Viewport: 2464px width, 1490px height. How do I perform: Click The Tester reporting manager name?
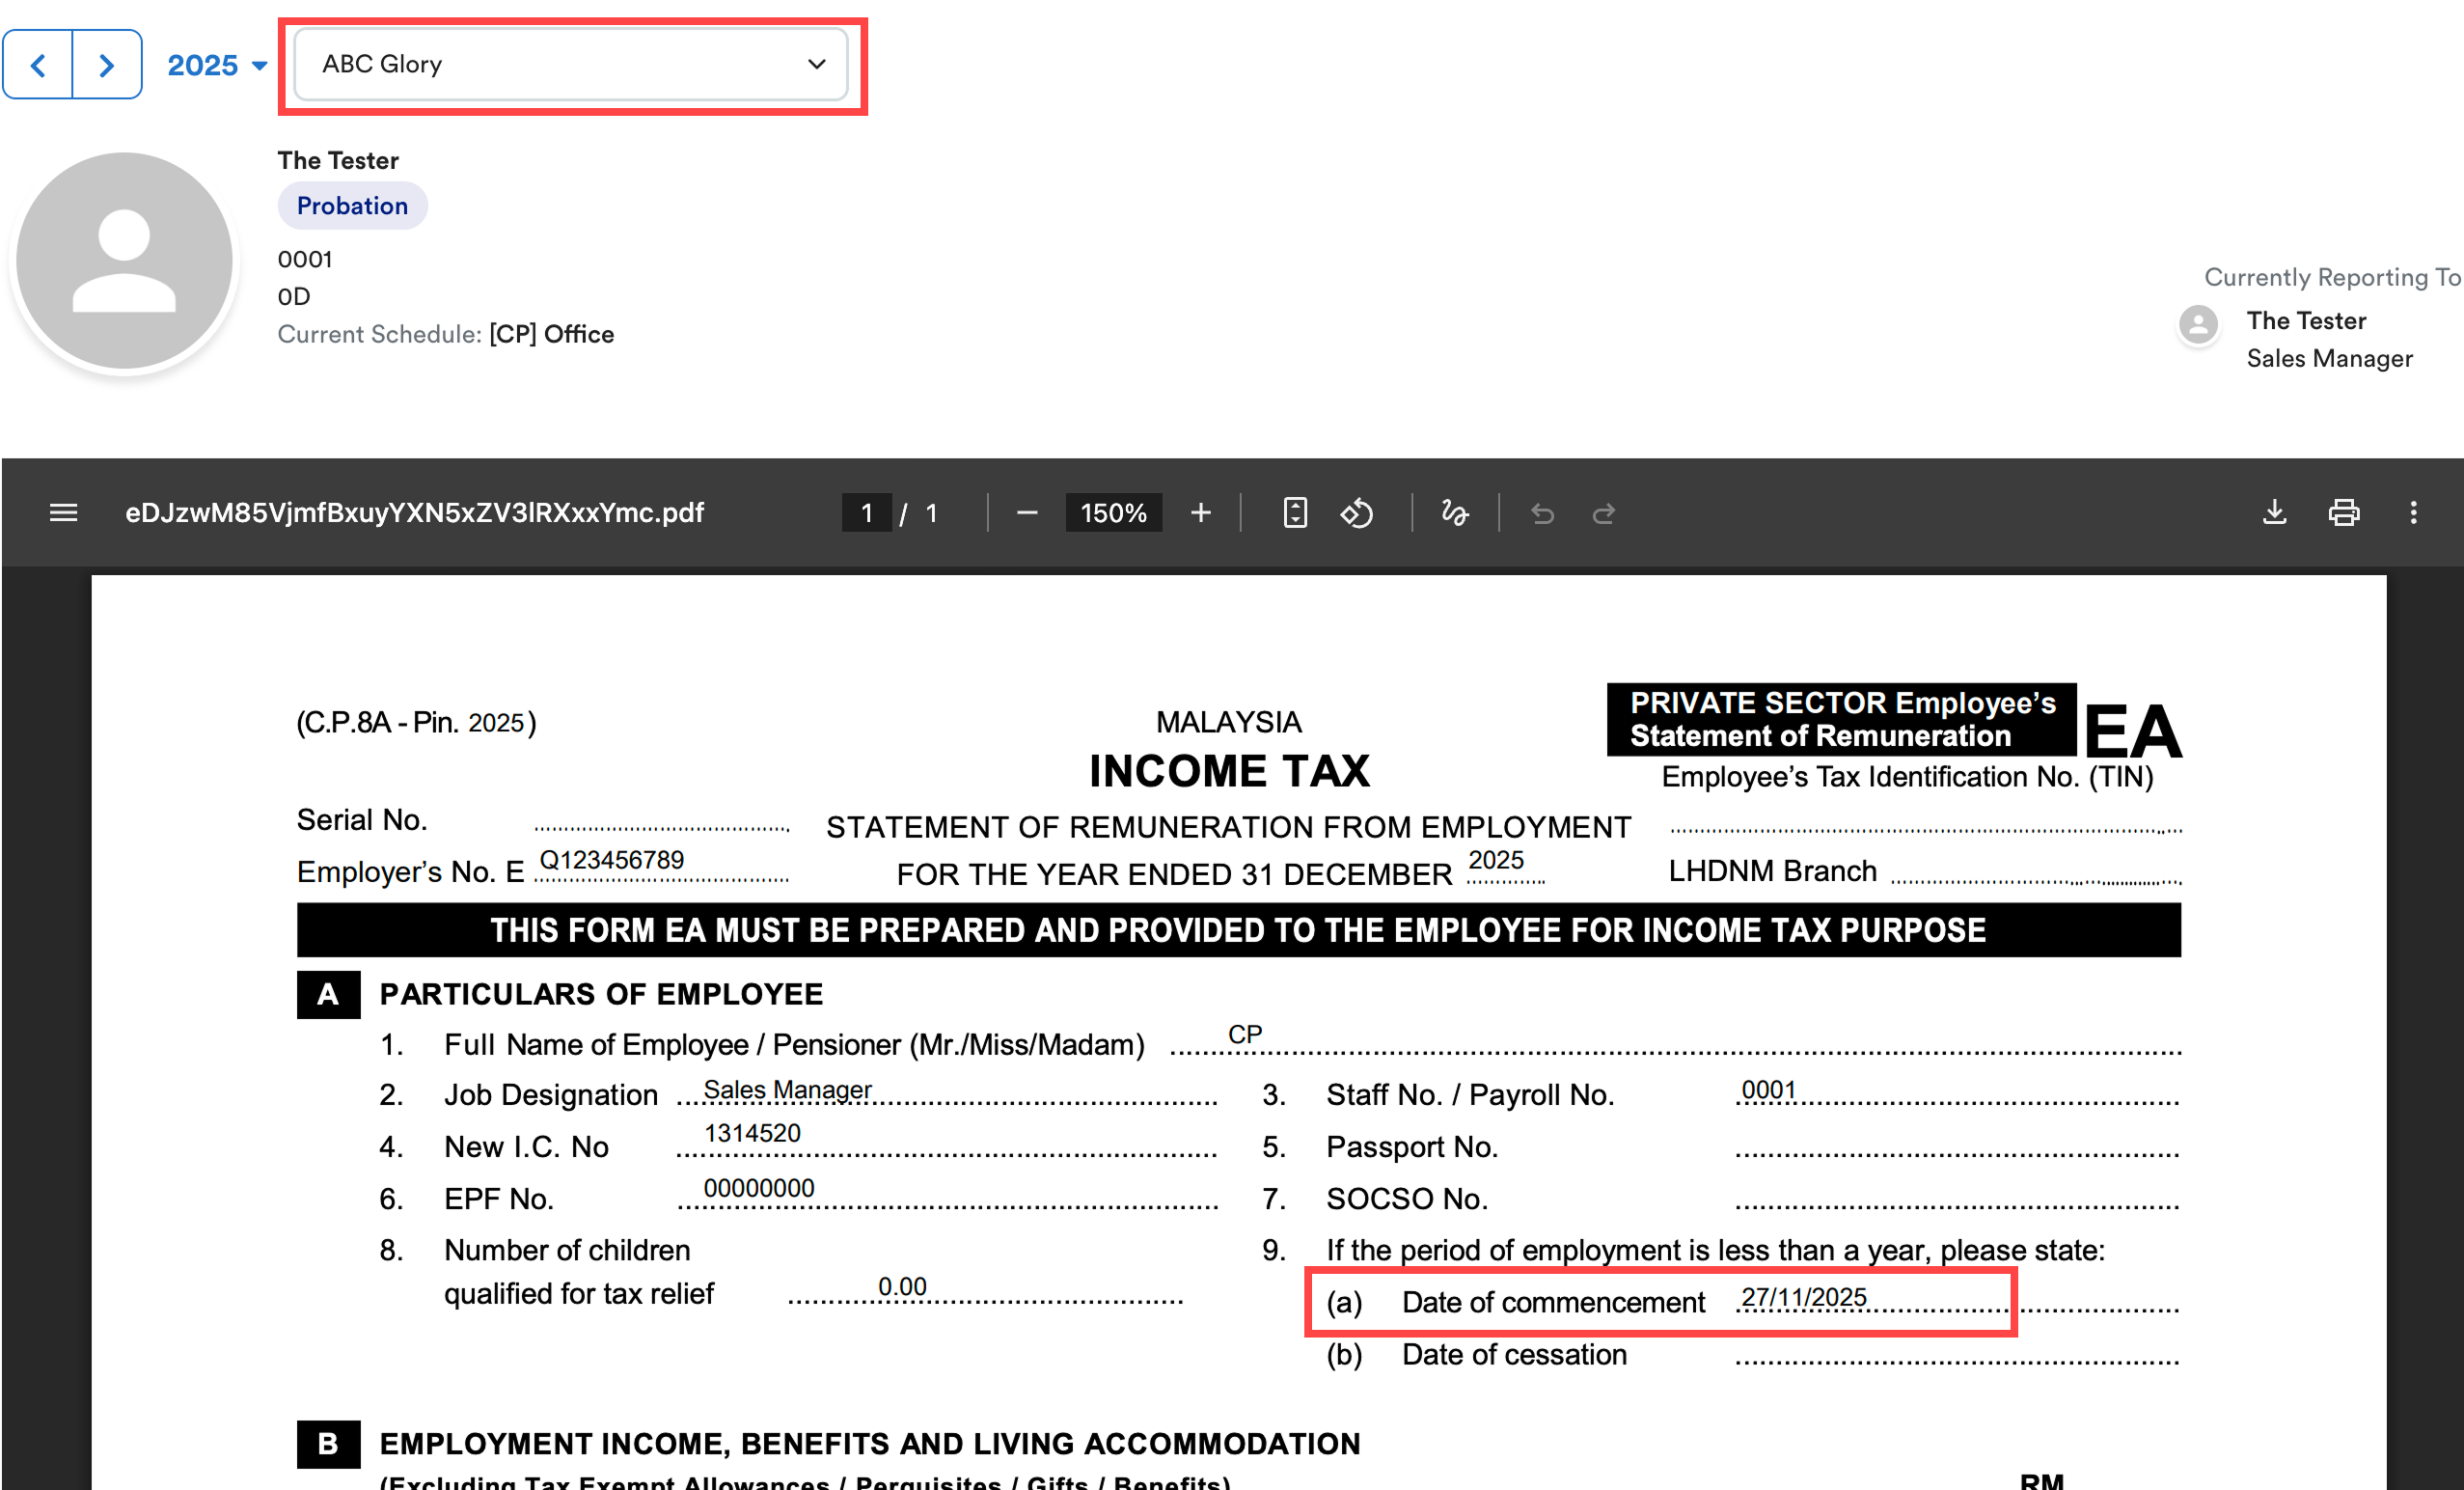click(2306, 321)
